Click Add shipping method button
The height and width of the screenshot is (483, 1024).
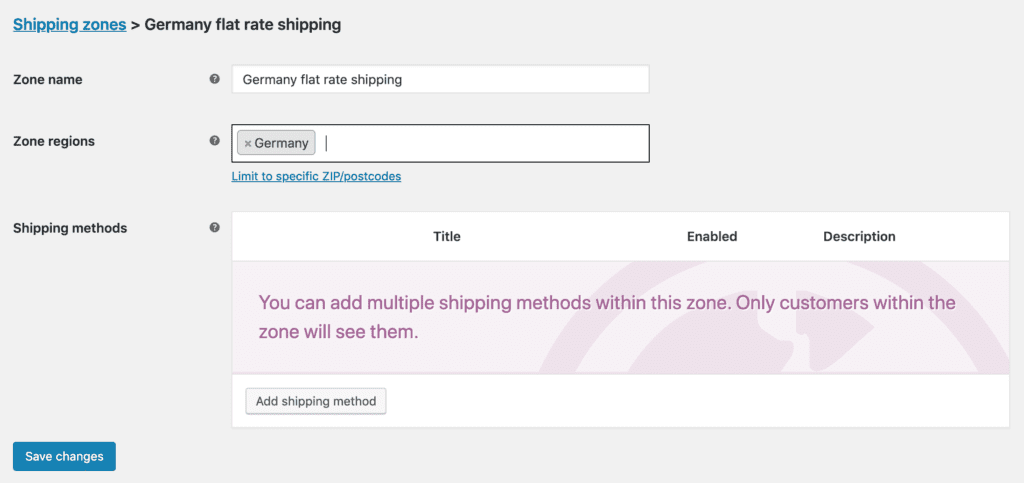pos(316,401)
